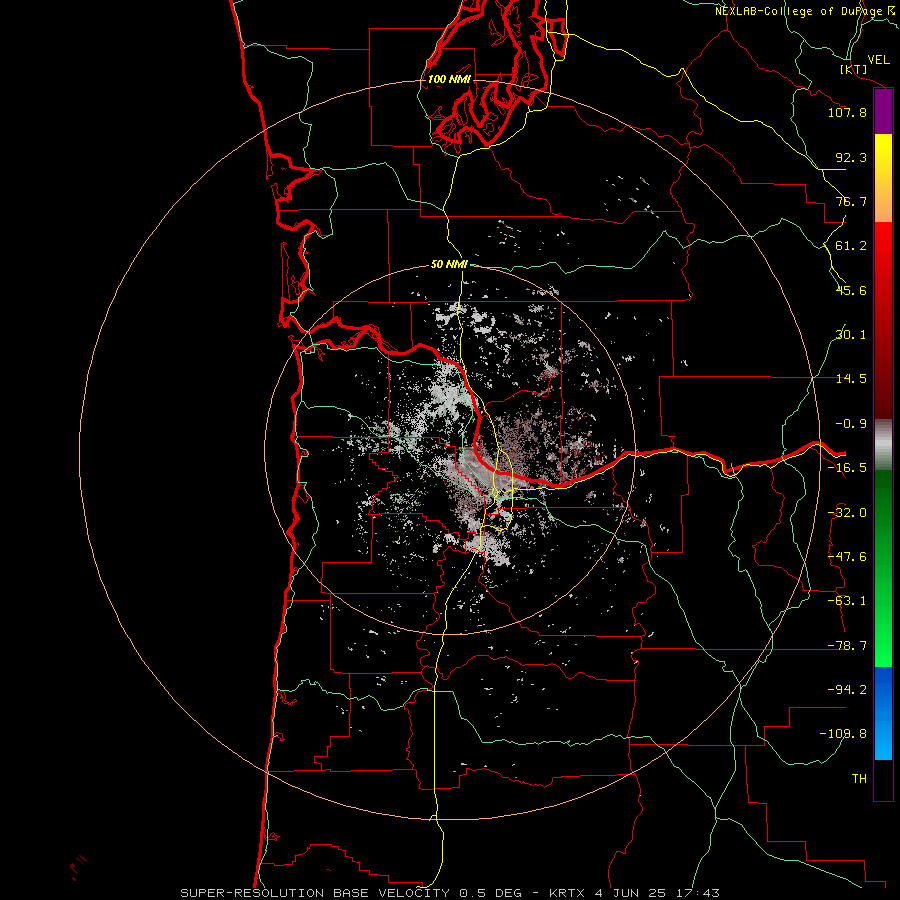Click the 30.1 legend value
This screenshot has width=900, height=900.
[x=851, y=335]
